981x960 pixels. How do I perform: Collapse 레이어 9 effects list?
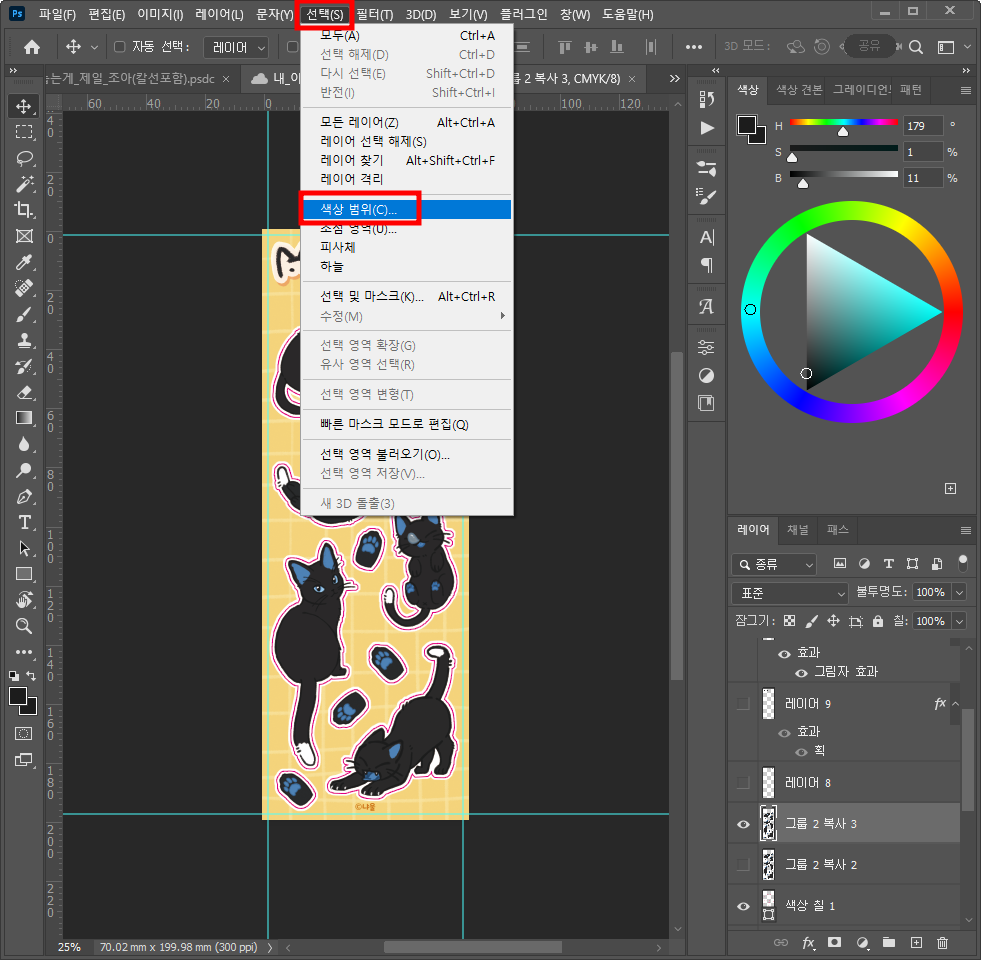point(955,704)
